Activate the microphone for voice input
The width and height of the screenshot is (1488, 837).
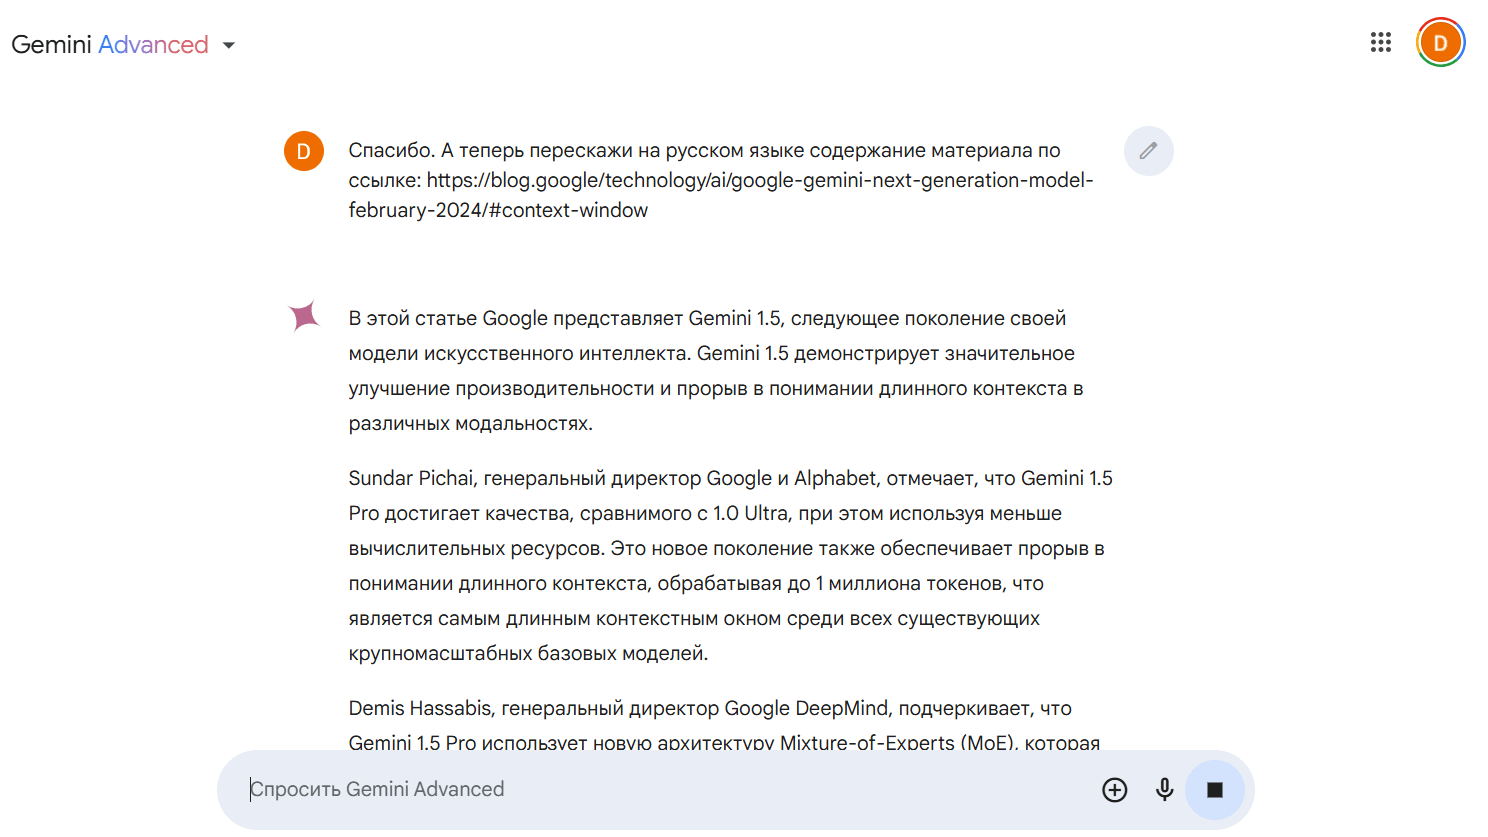tap(1164, 790)
